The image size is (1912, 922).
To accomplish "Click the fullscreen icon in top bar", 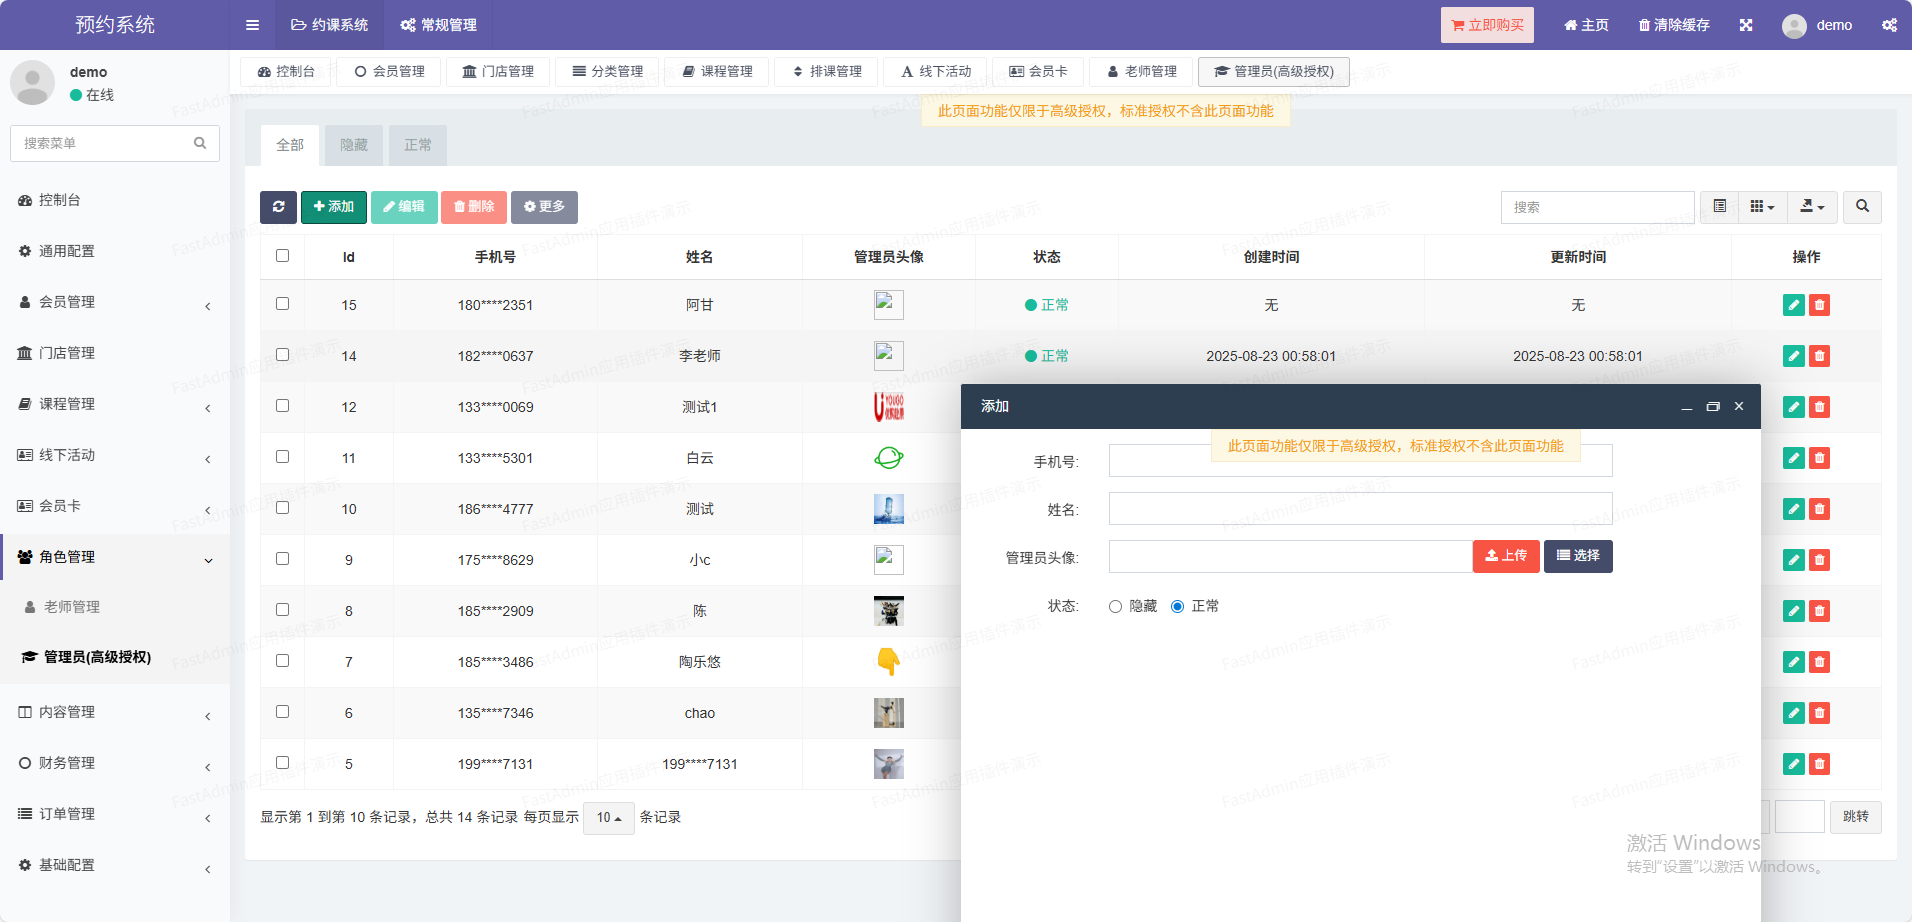I will coord(1746,25).
